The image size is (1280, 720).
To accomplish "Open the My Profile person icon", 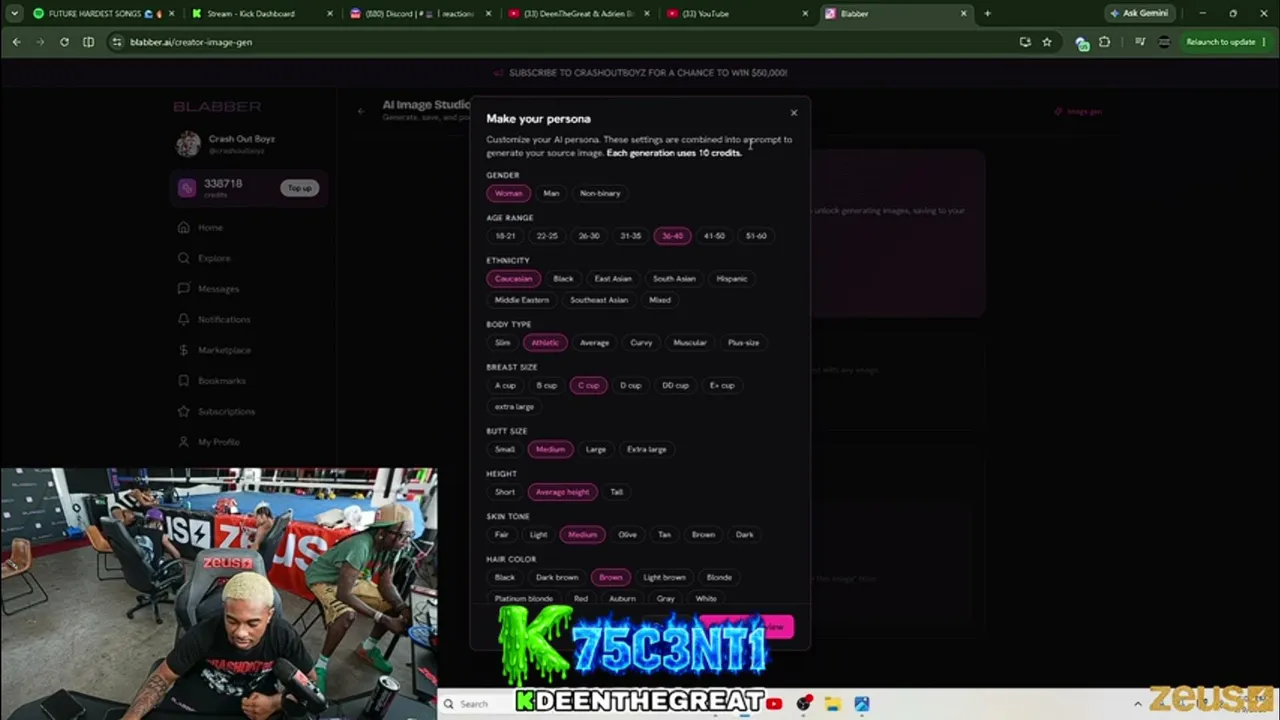I will [184, 442].
